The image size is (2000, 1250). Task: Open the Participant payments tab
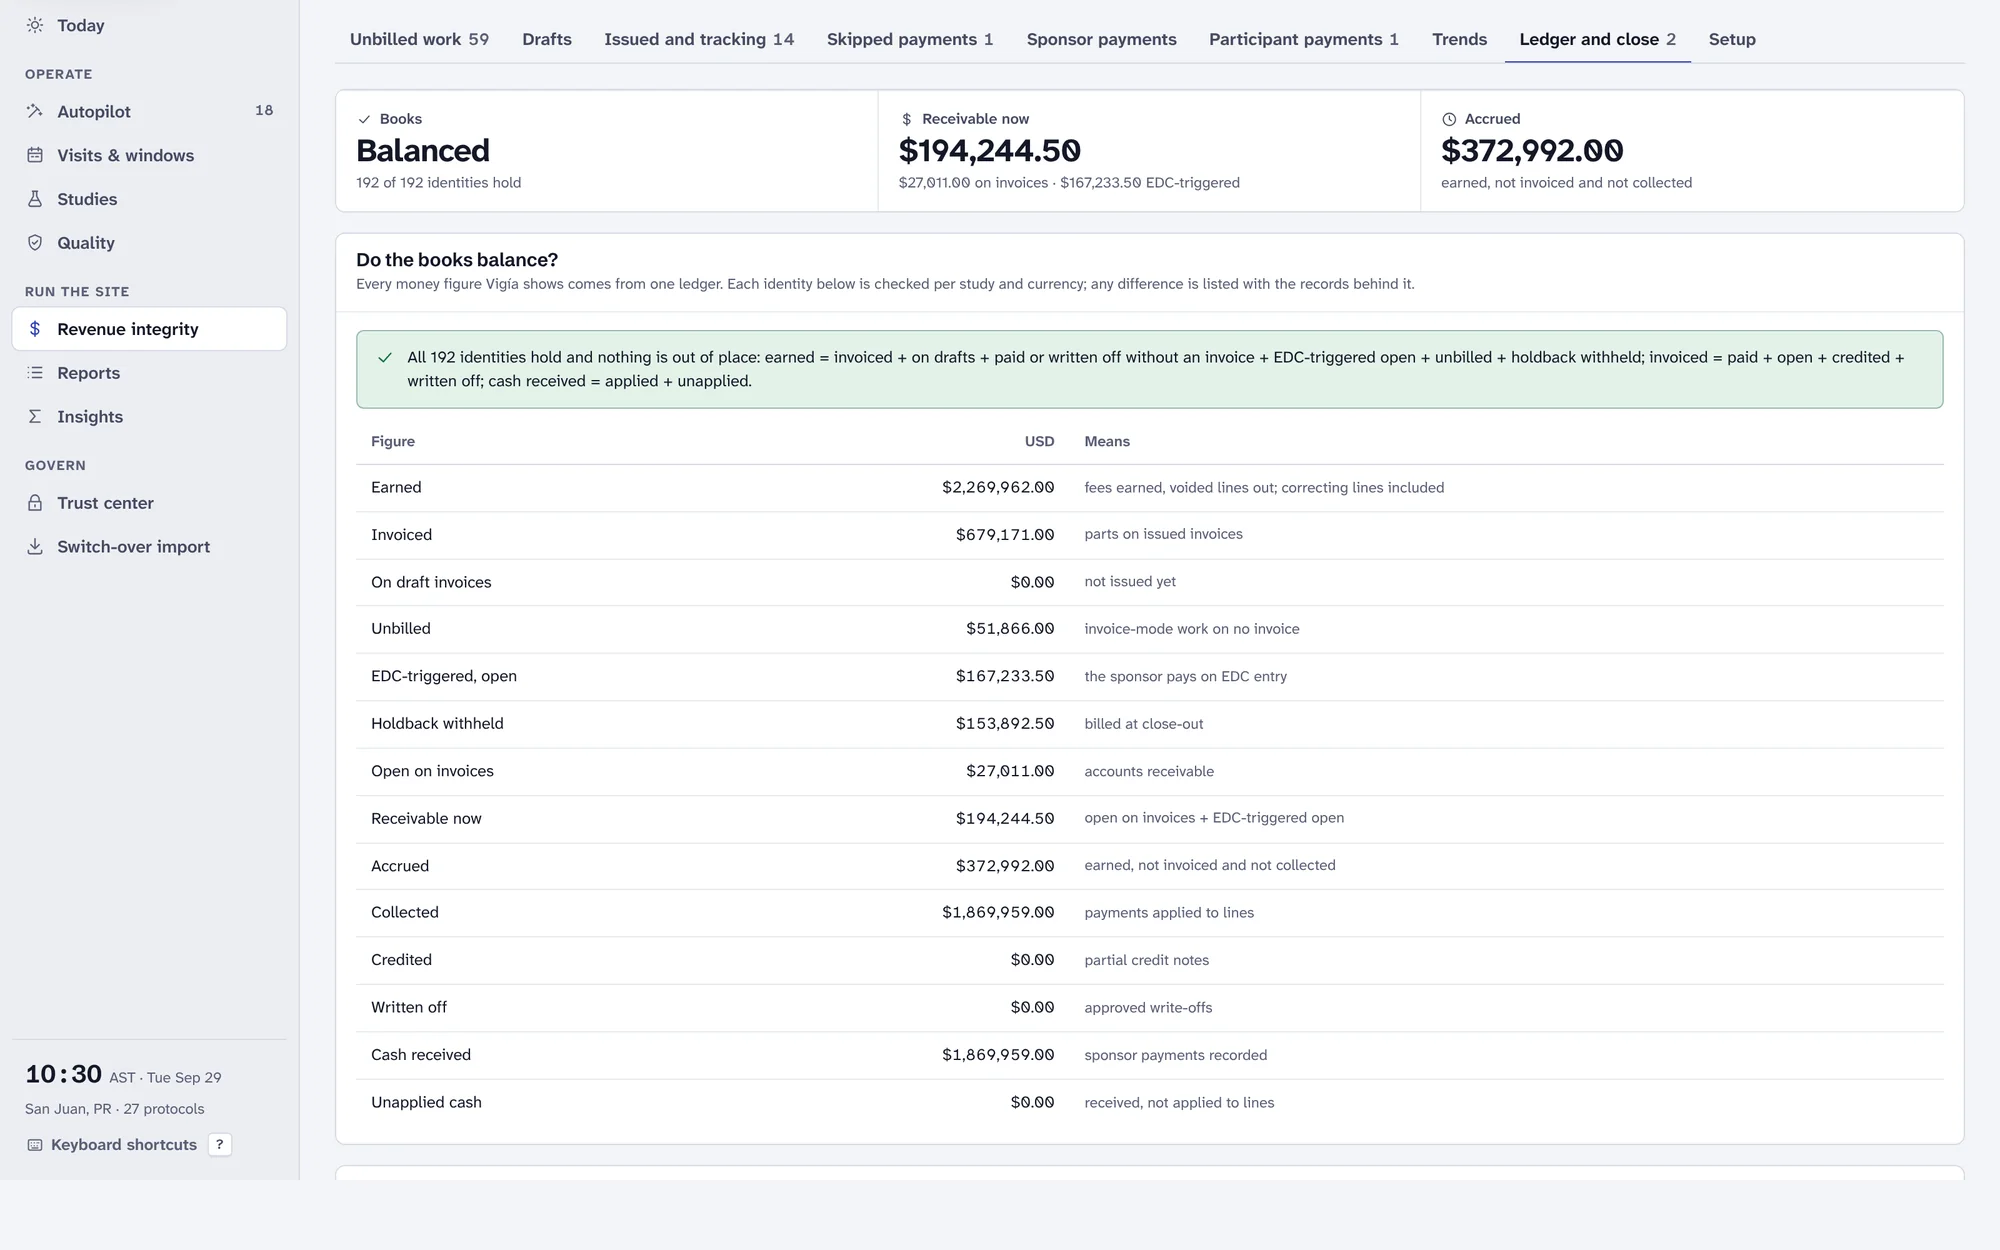(1303, 39)
